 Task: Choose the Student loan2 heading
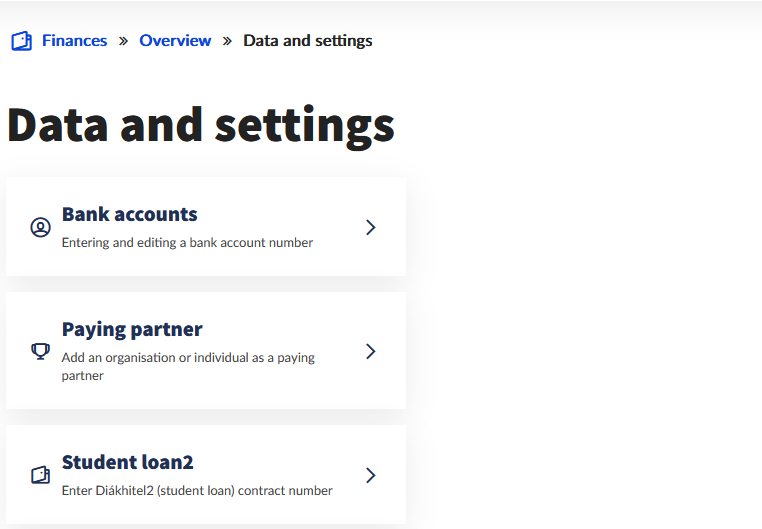127,462
